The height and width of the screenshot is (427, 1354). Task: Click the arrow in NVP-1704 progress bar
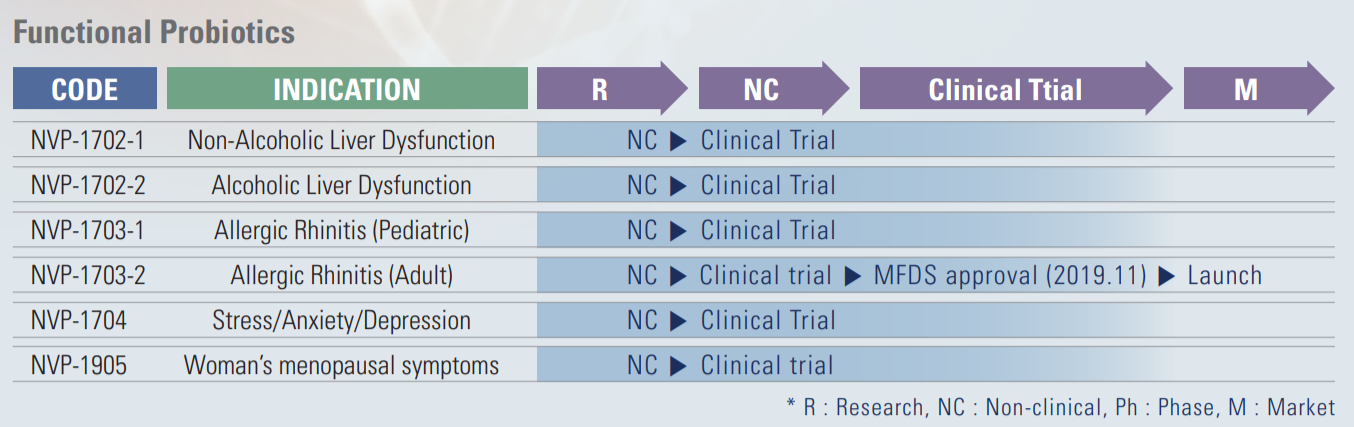click(678, 321)
